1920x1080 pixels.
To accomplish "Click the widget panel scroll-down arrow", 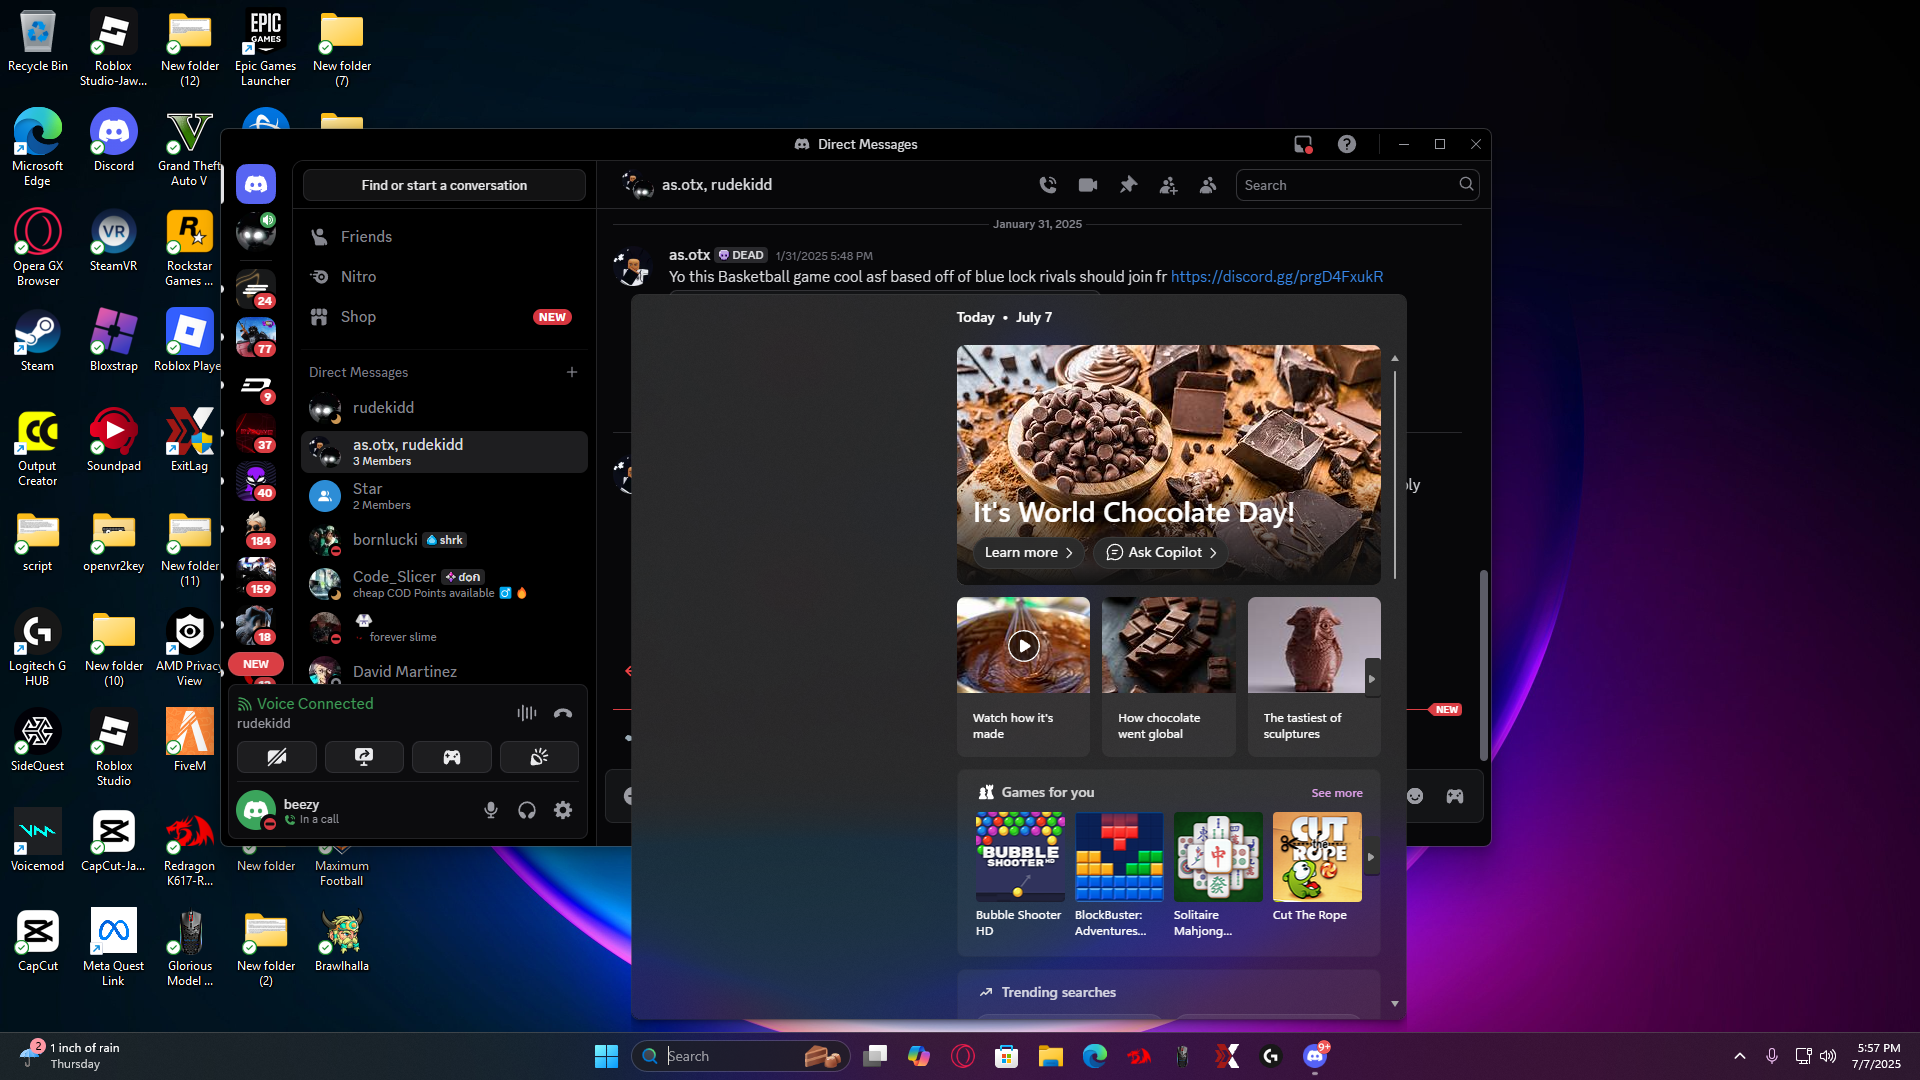I will (x=1394, y=1003).
